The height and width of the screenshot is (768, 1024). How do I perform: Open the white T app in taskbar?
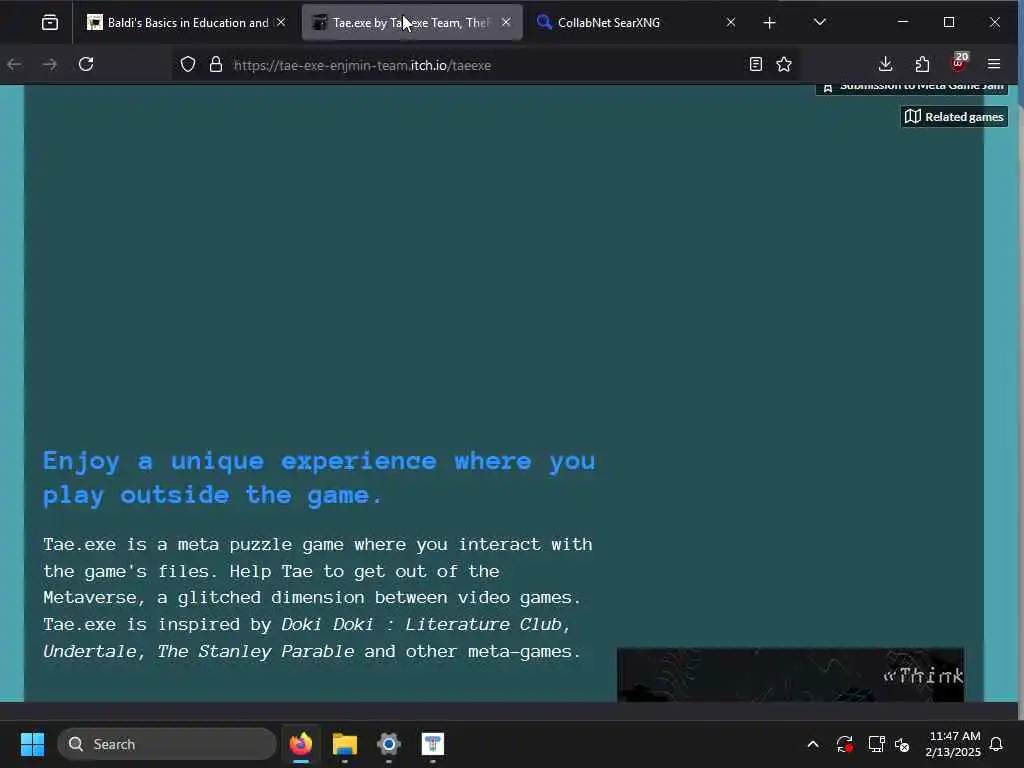432,744
